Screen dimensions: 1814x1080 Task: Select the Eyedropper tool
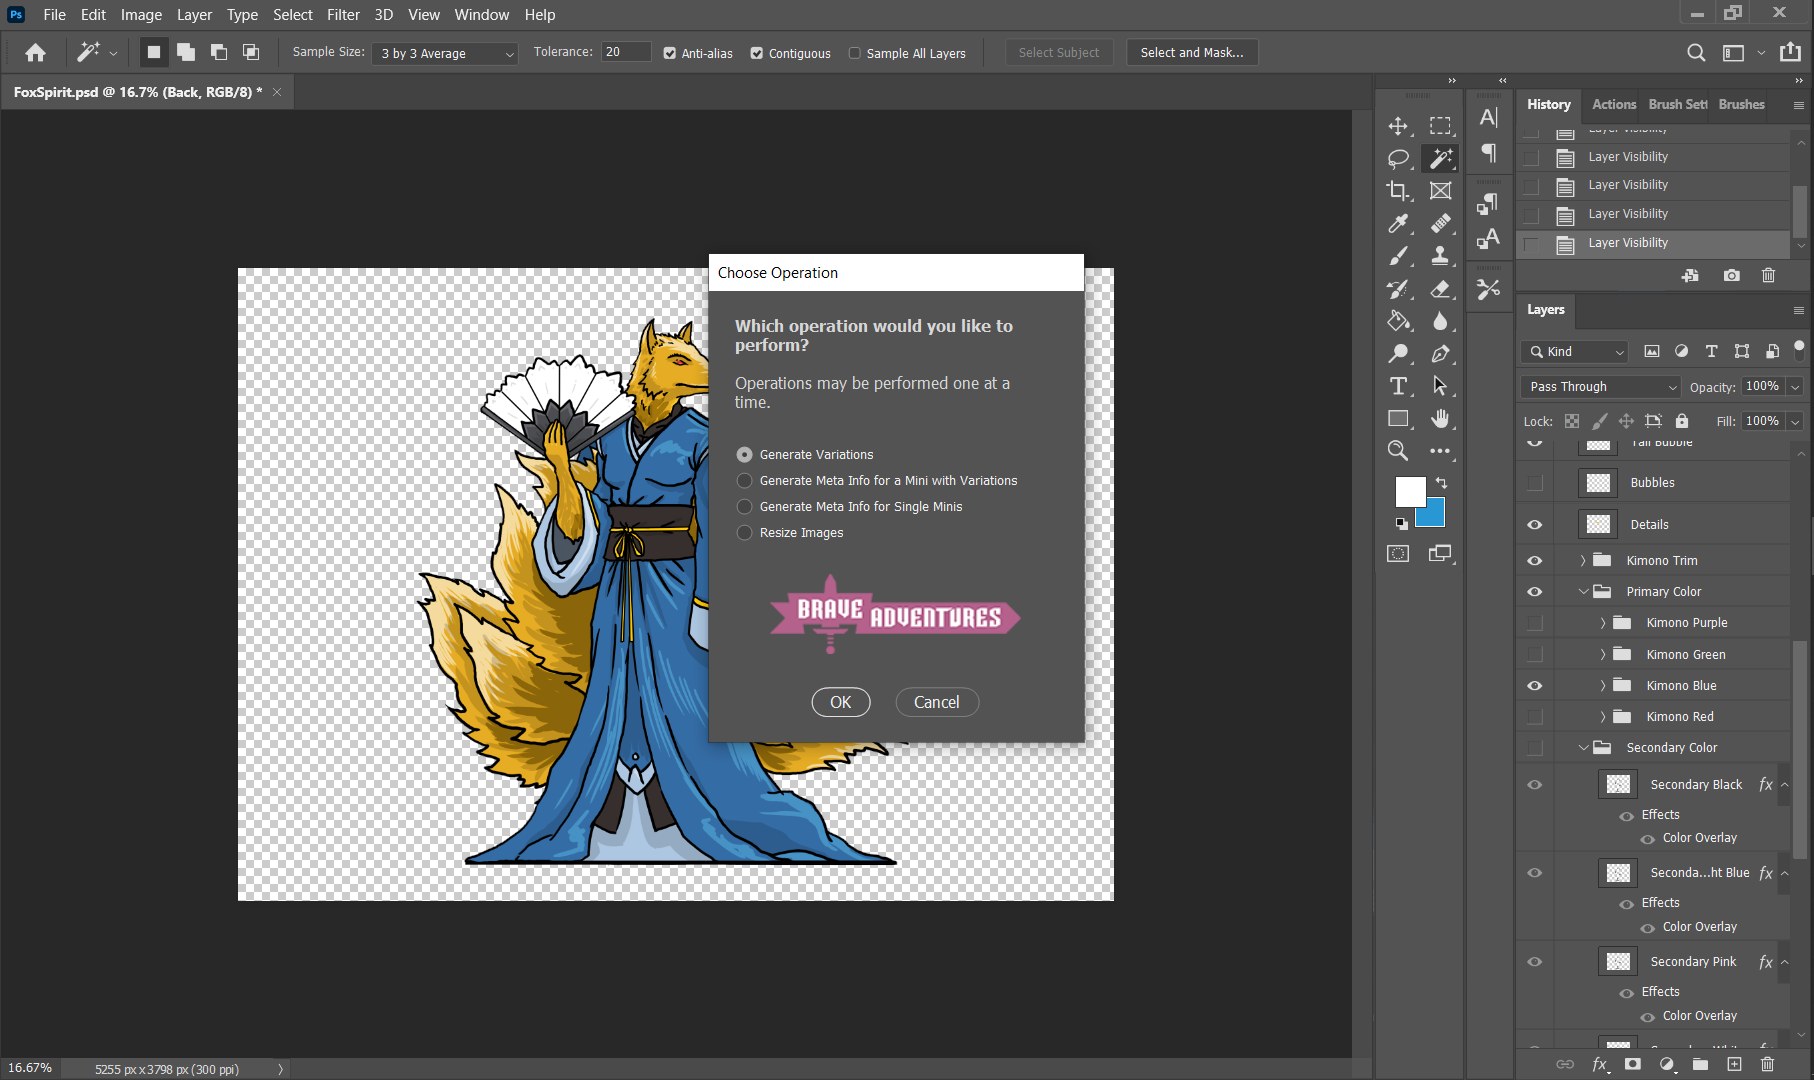1398,224
